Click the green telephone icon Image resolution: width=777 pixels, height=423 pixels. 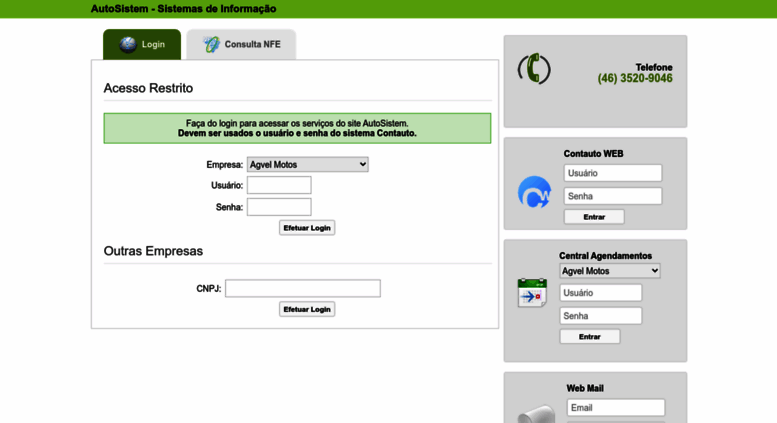click(x=534, y=68)
